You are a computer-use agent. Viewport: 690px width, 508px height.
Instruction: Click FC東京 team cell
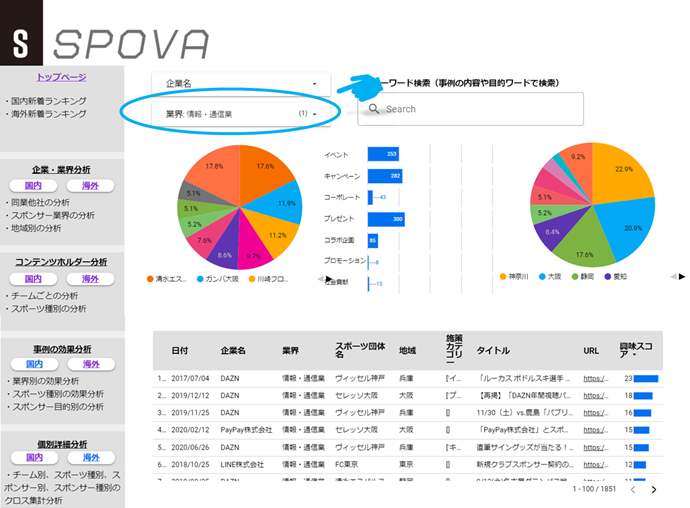346,464
